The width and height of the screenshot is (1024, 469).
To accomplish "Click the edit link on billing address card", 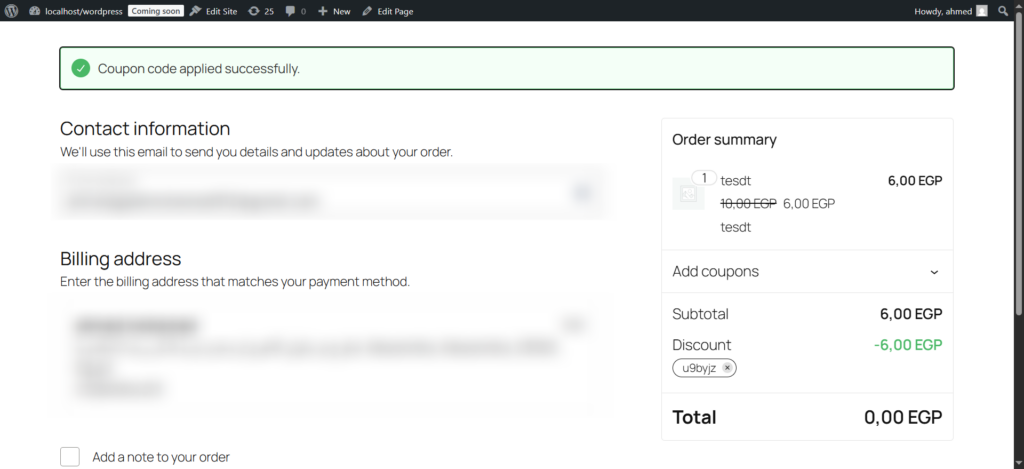I will 574,324.
